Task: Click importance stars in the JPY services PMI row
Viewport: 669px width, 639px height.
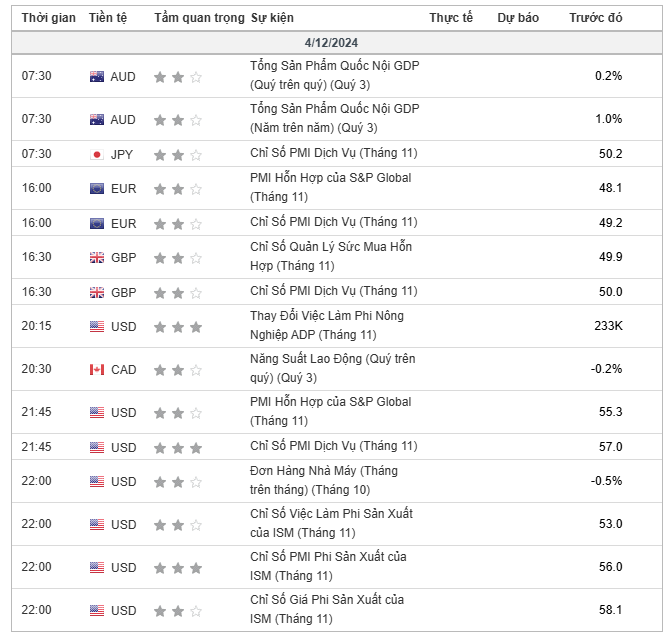Action: 177,154
